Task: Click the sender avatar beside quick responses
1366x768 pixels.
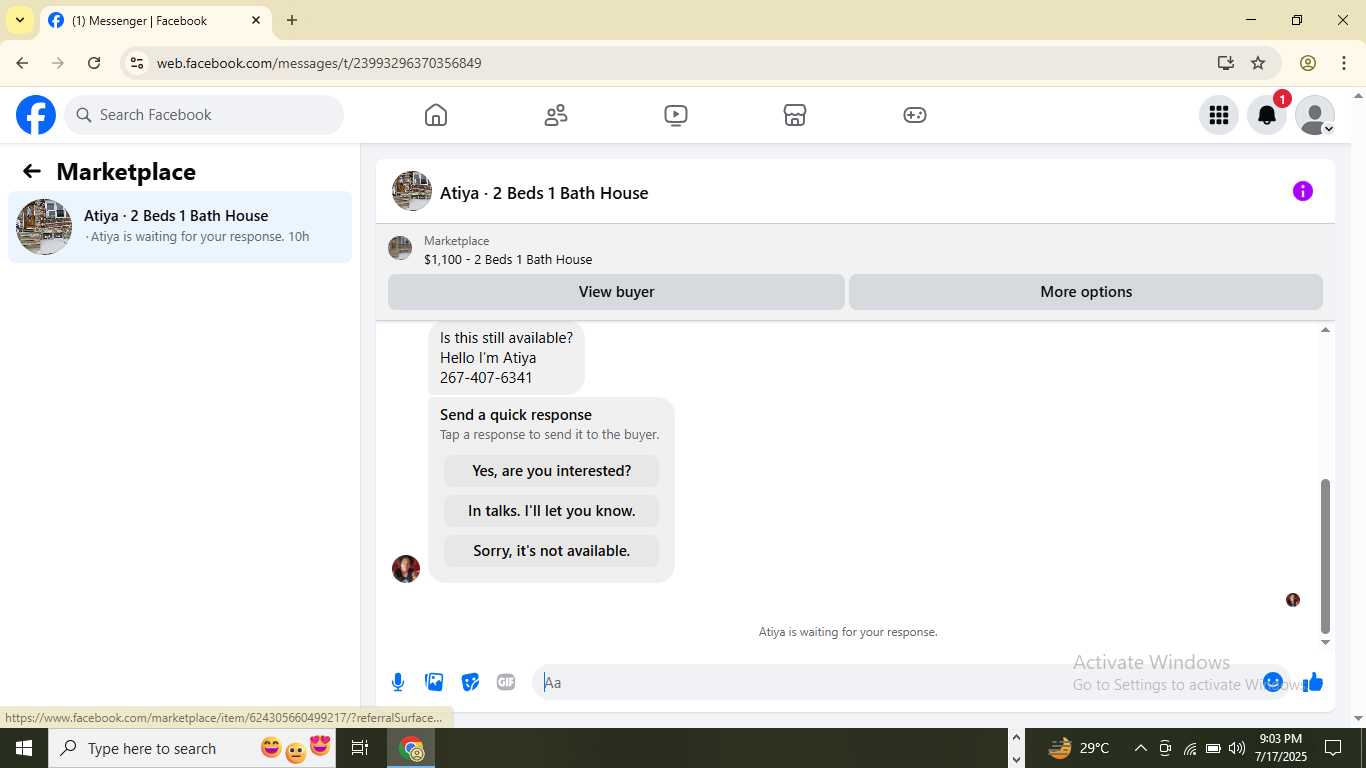Action: click(406, 569)
